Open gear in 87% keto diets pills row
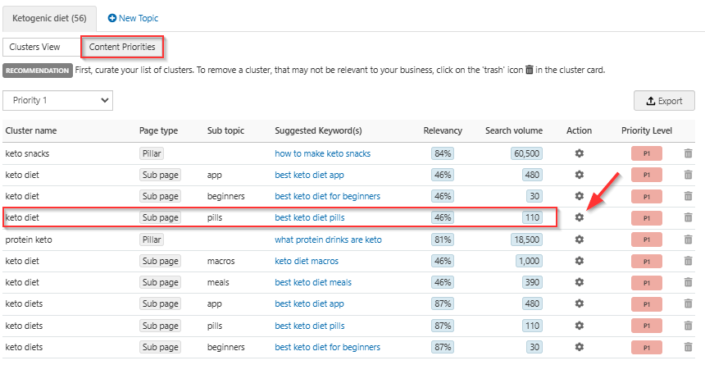The height and width of the screenshot is (365, 705). (x=579, y=325)
